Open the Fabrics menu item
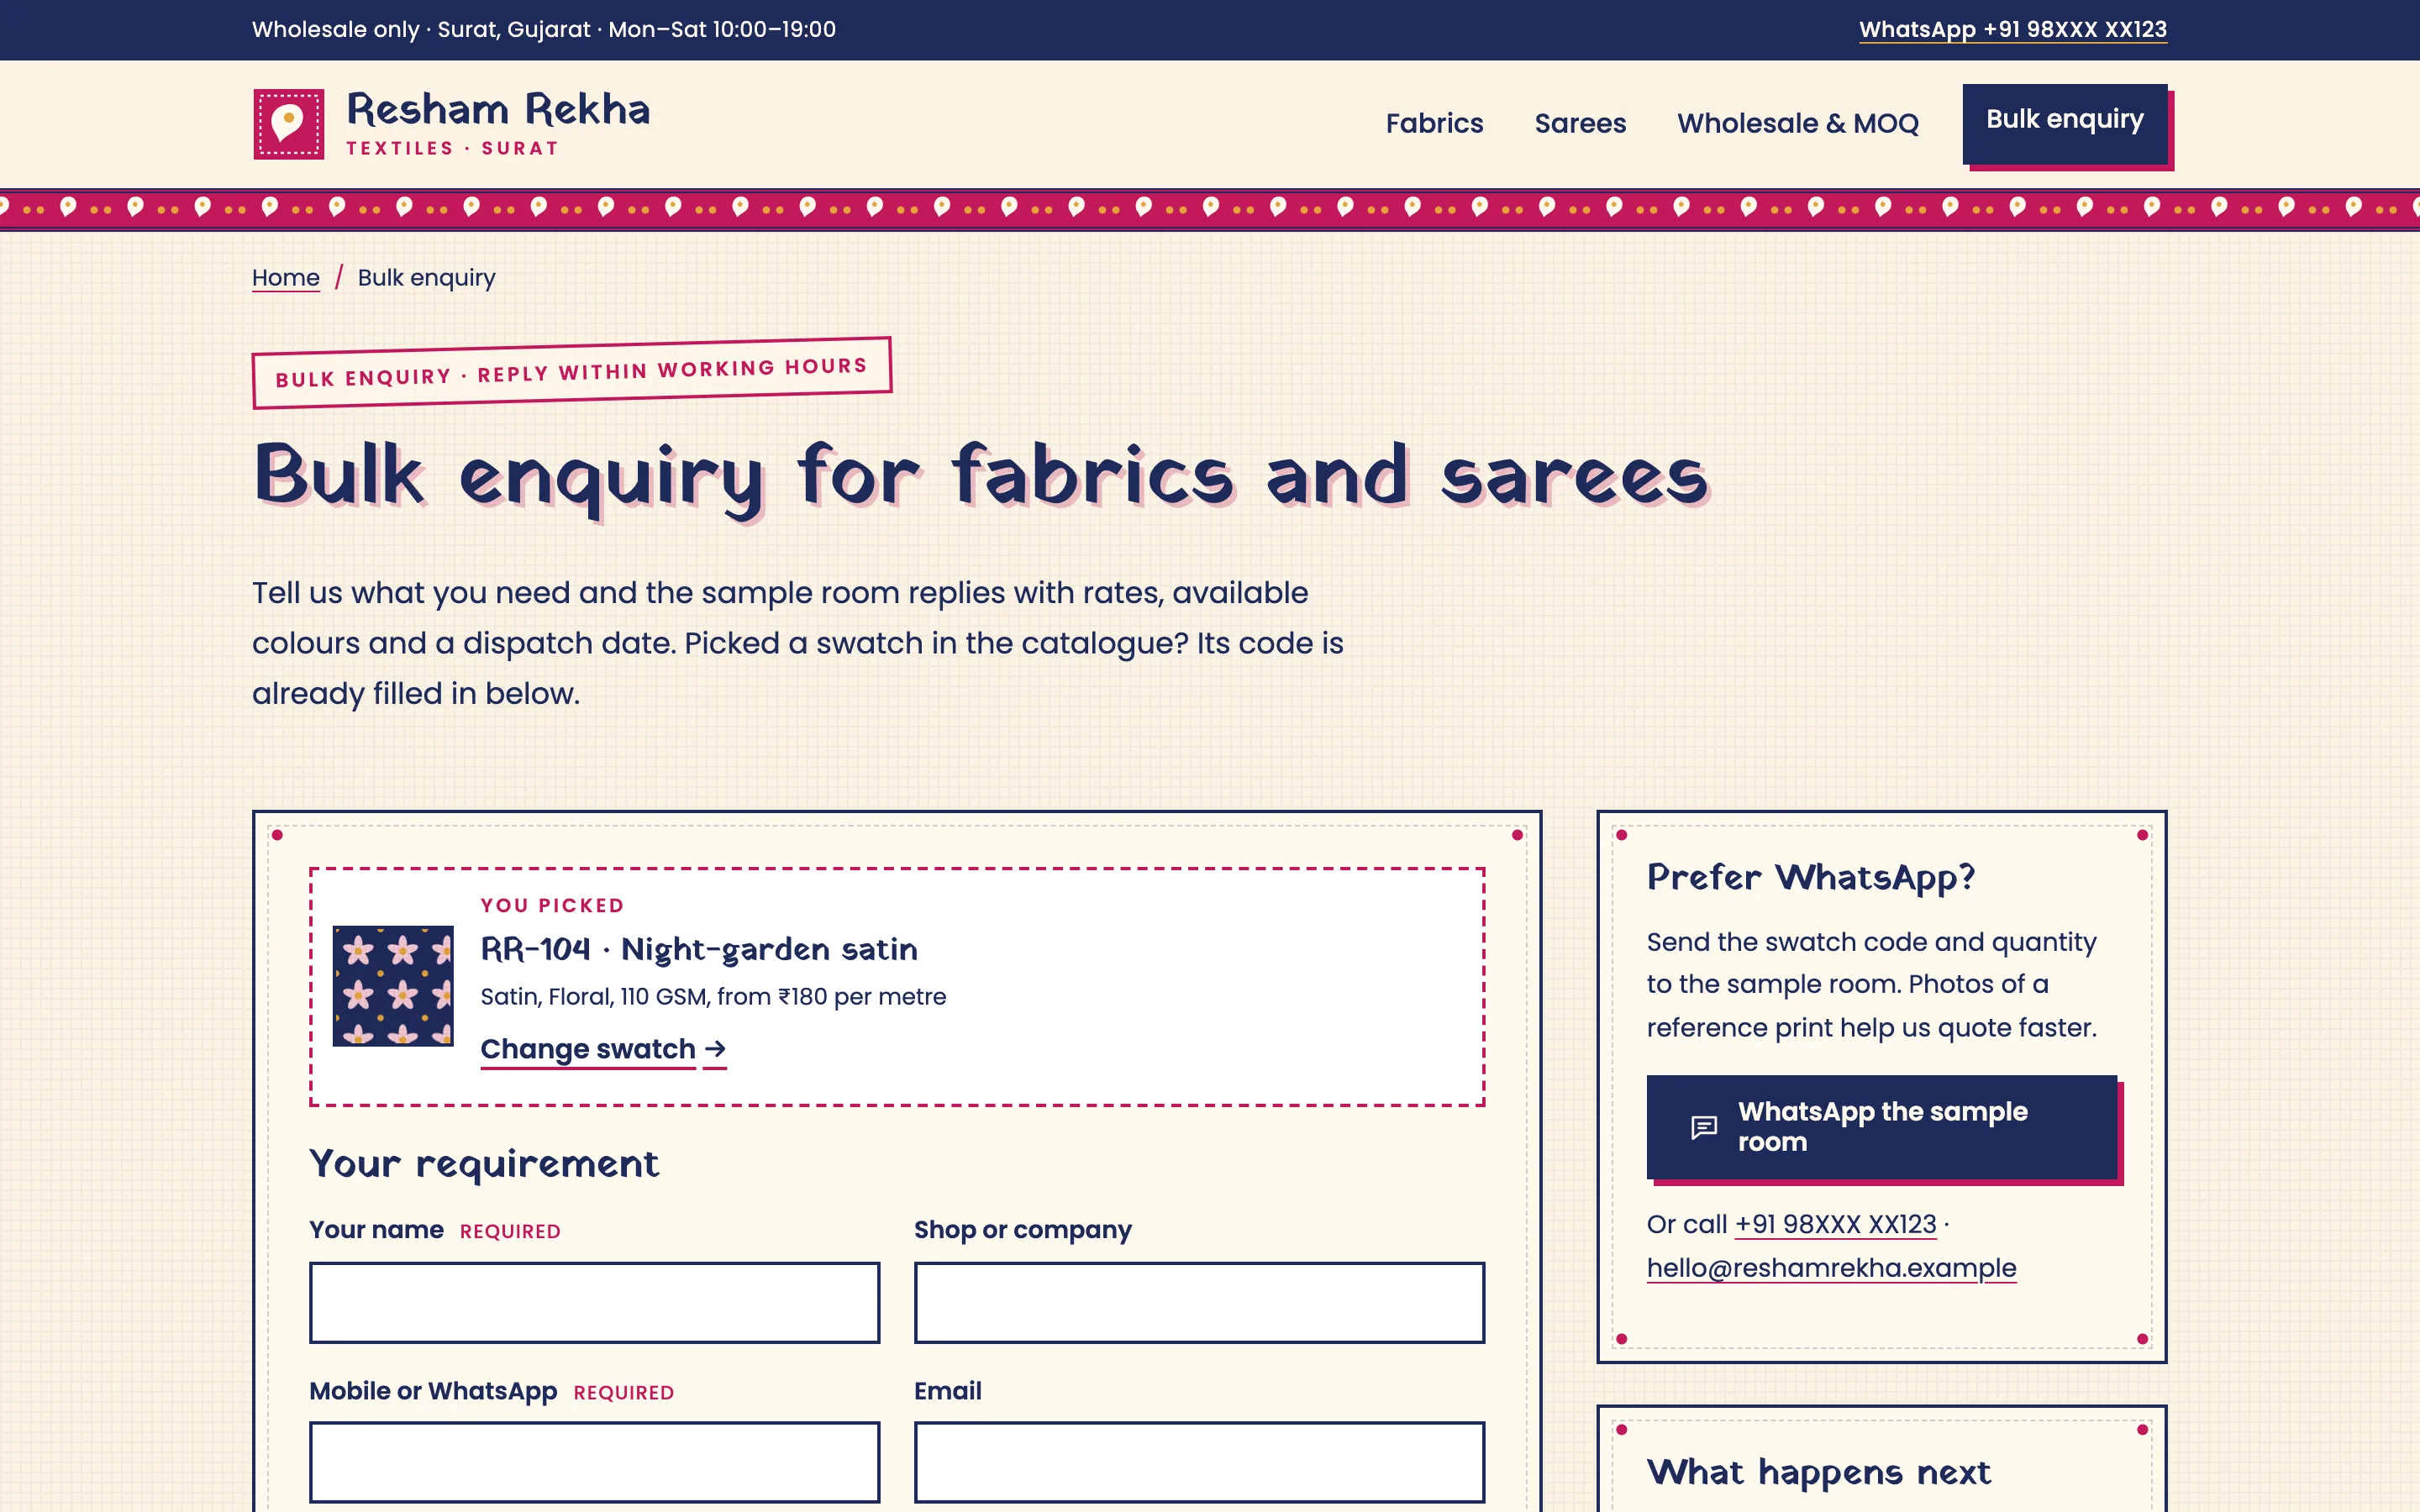Viewport: 2420px width, 1512px height. tap(1434, 123)
